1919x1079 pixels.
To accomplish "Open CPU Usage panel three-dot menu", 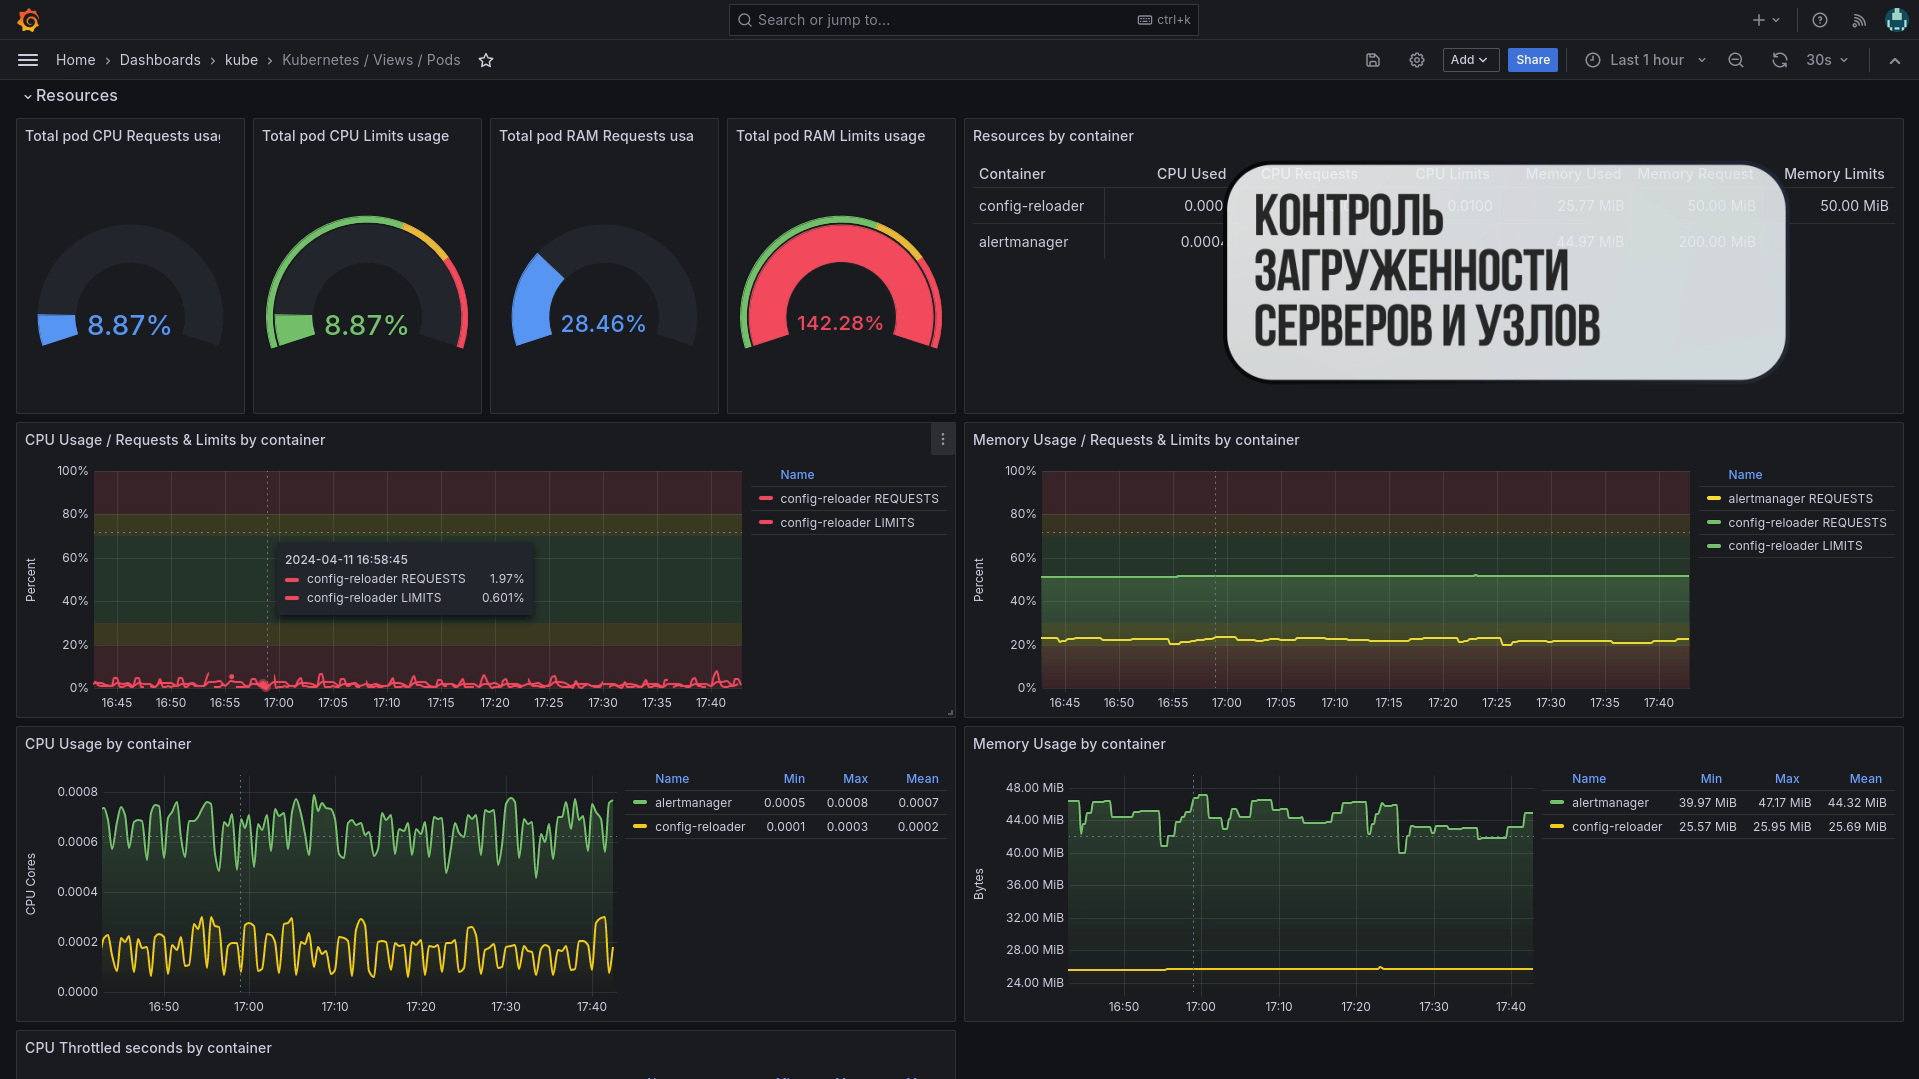I will pos(942,440).
